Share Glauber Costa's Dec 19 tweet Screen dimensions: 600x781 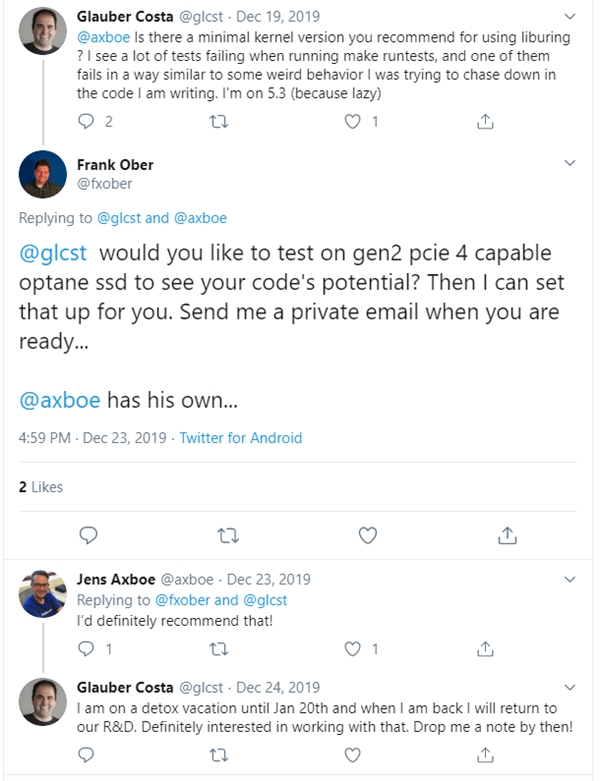(x=485, y=121)
